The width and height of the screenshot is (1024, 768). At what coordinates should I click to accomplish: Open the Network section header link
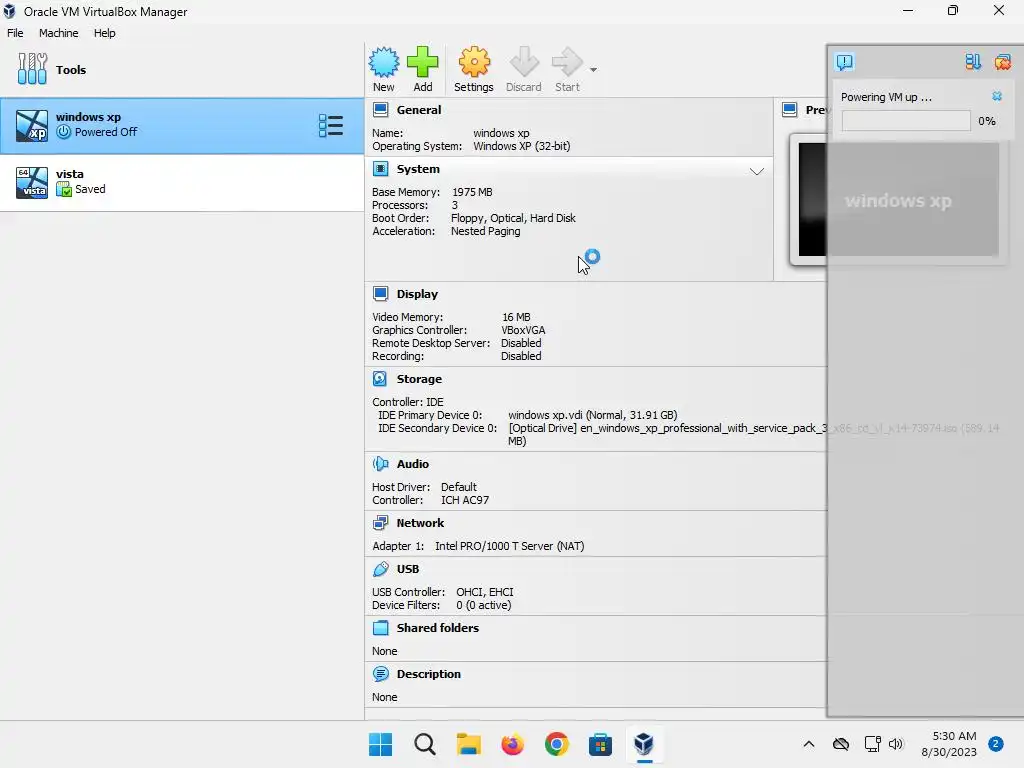click(x=420, y=522)
